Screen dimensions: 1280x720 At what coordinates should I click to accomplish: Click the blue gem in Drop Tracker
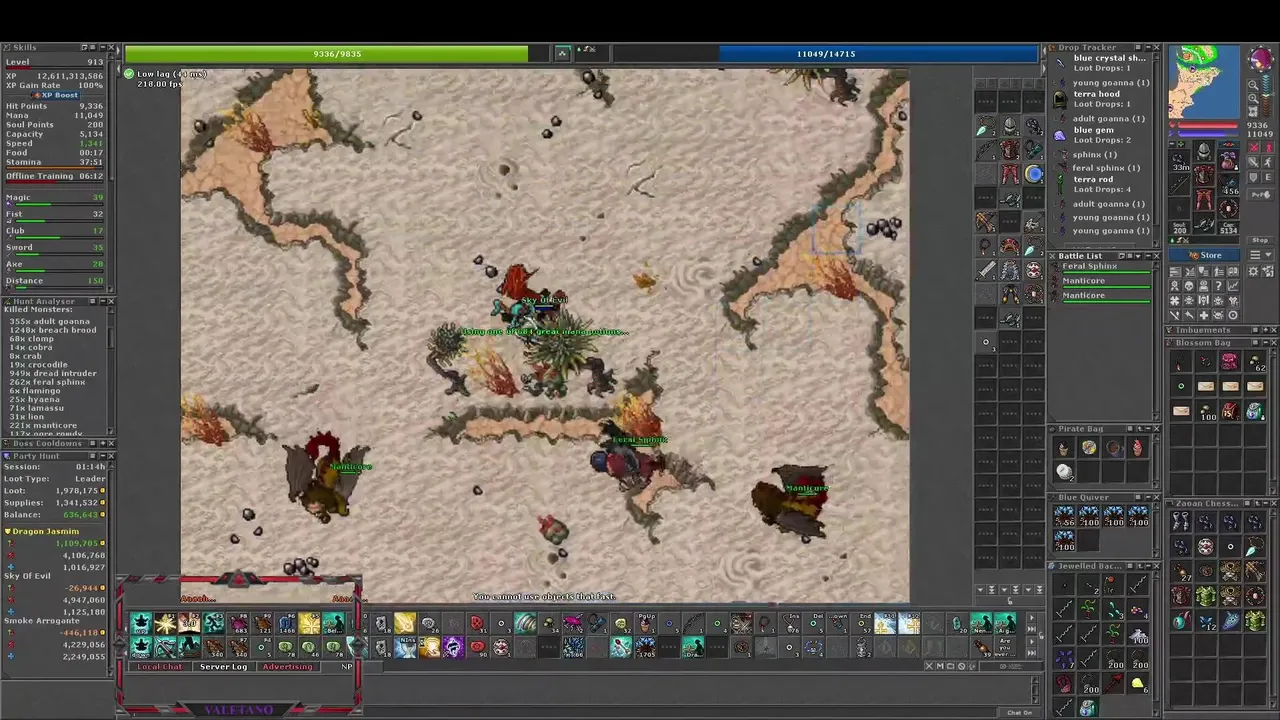(1060, 135)
